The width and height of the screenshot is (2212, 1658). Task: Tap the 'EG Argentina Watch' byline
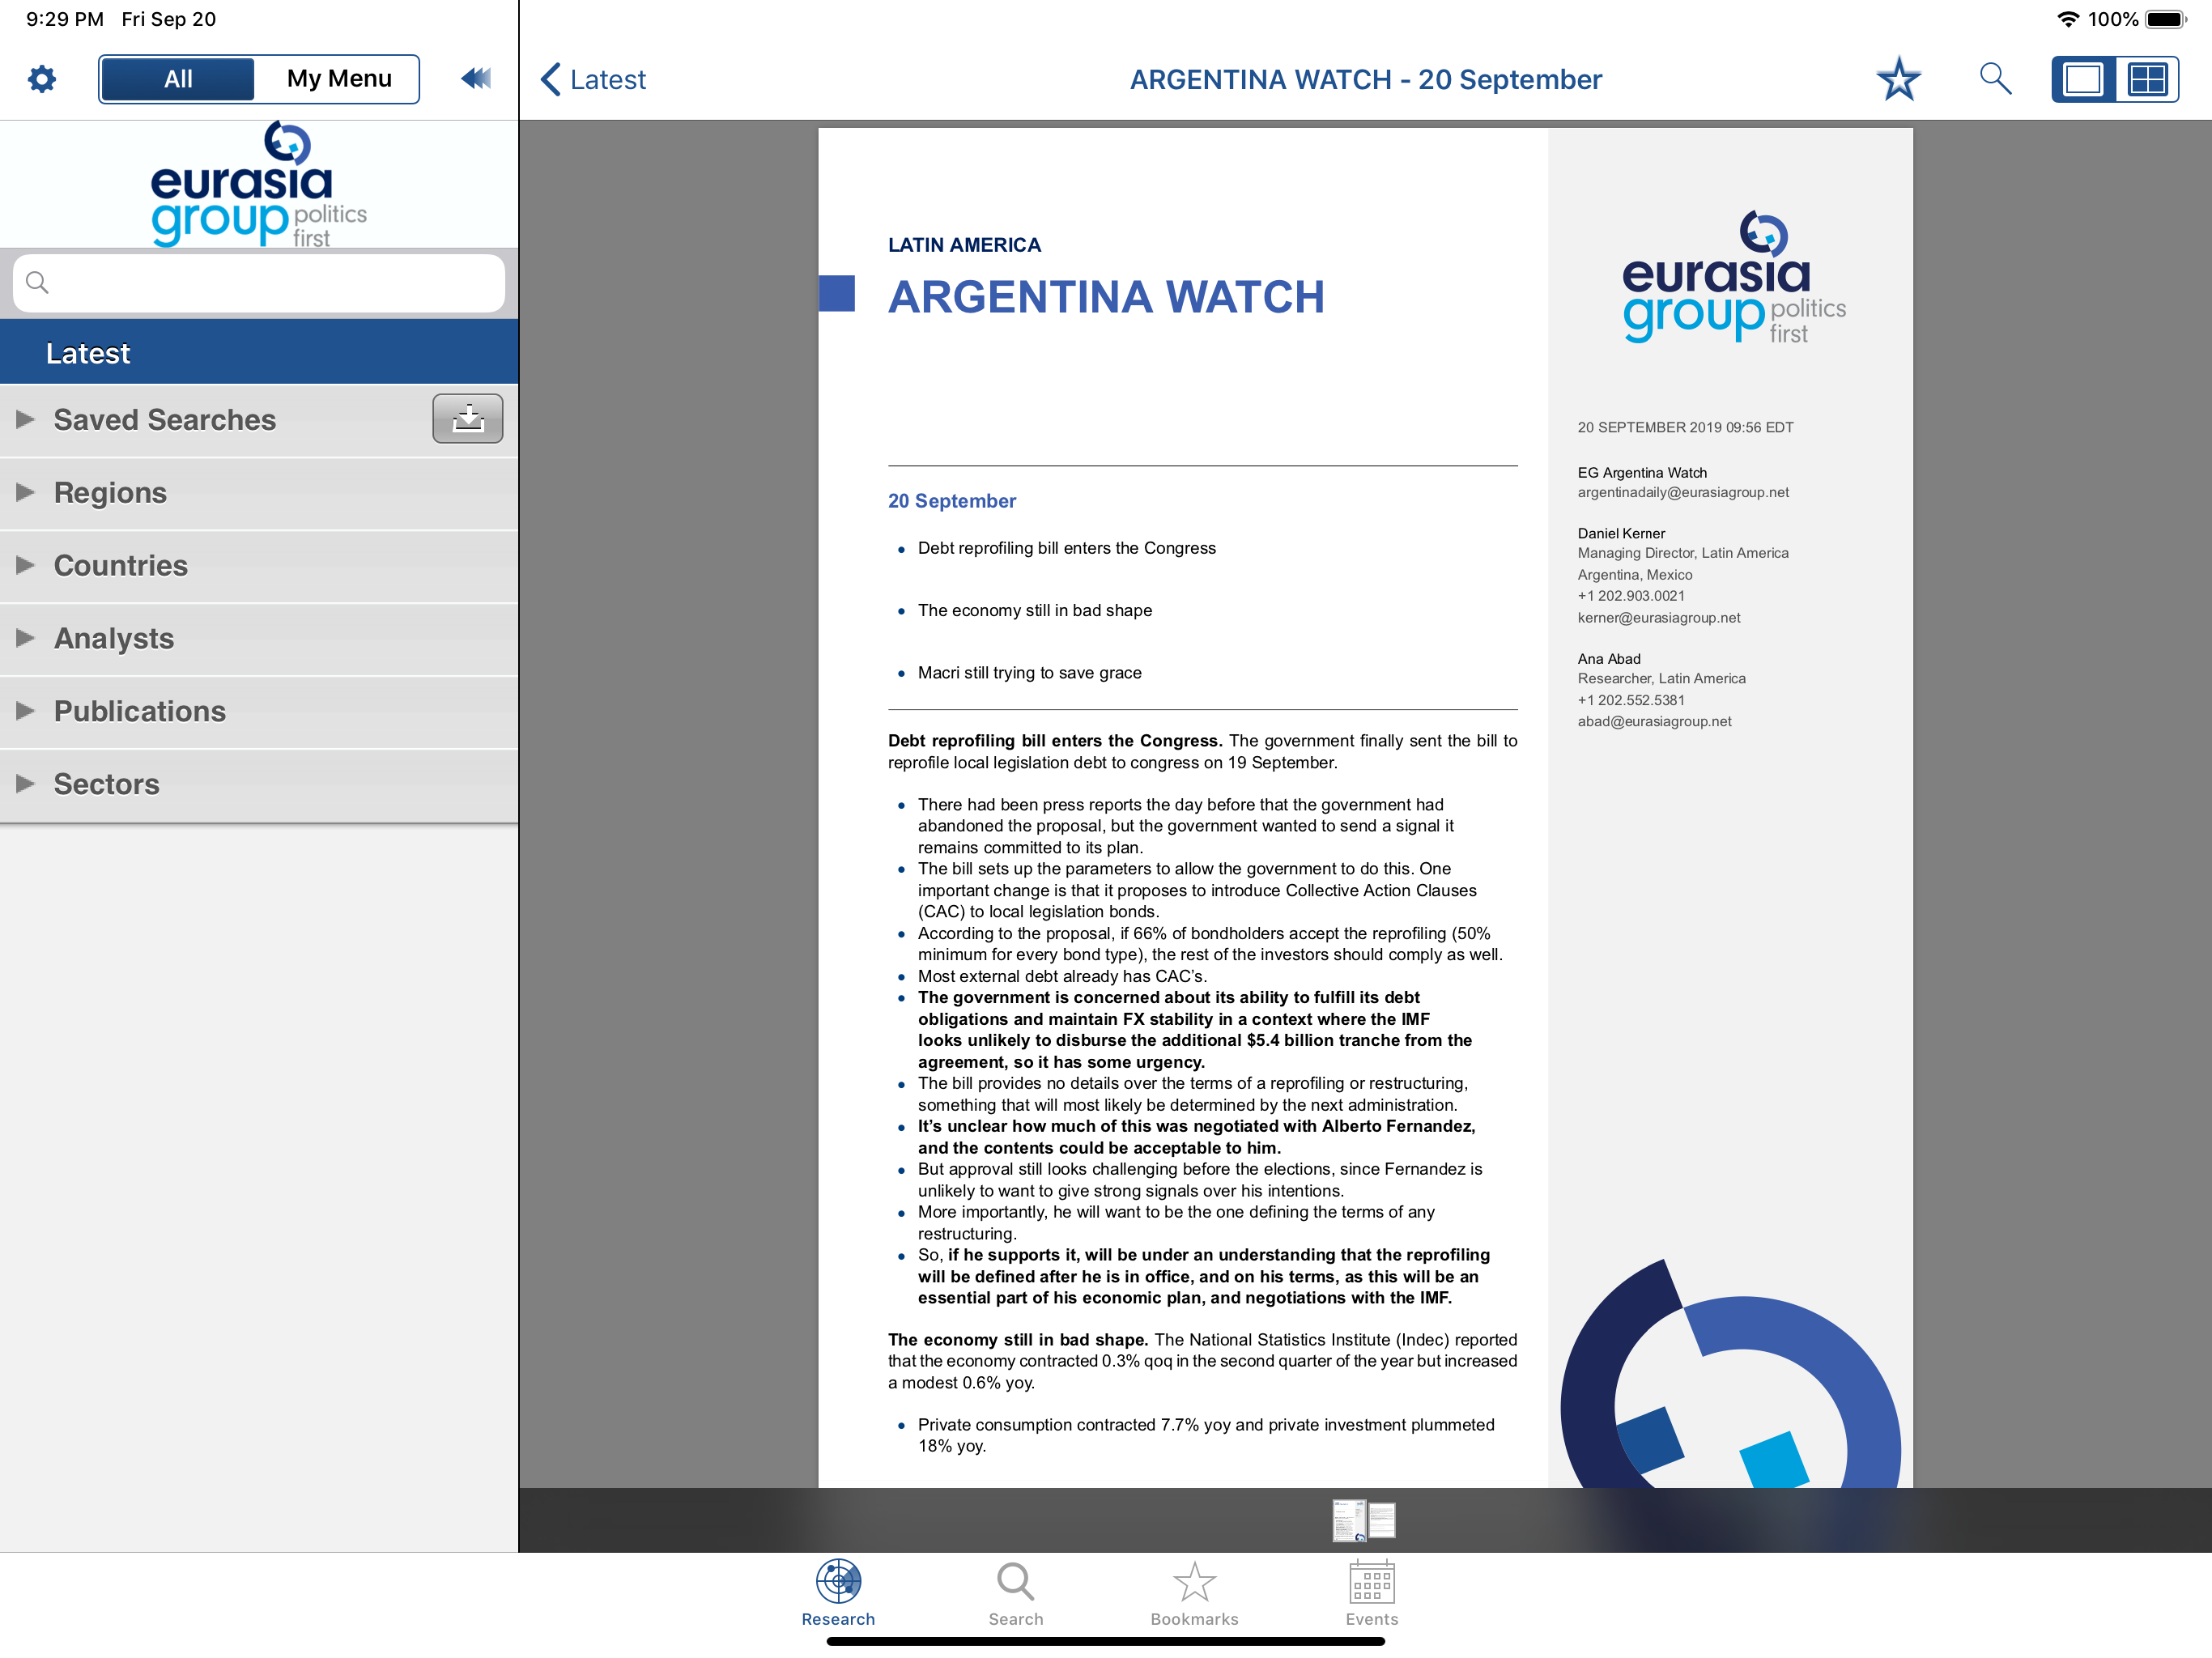point(1642,473)
